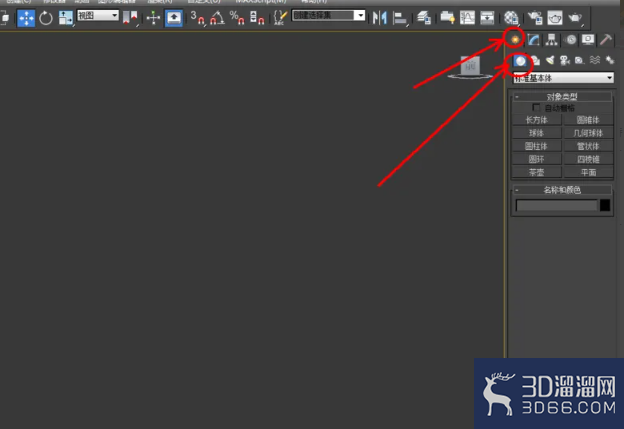Click the 平面 button
This screenshot has height=429, width=624.
[x=588, y=172]
